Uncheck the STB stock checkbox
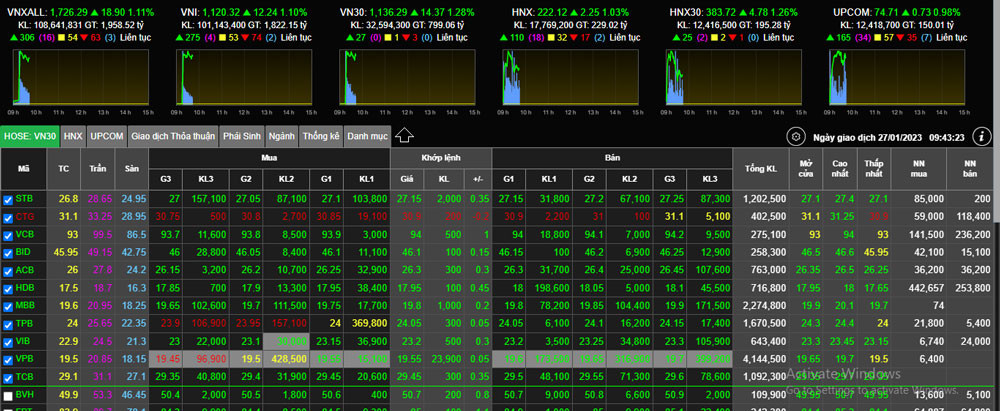This screenshot has width=1000, height=411. click(9, 199)
